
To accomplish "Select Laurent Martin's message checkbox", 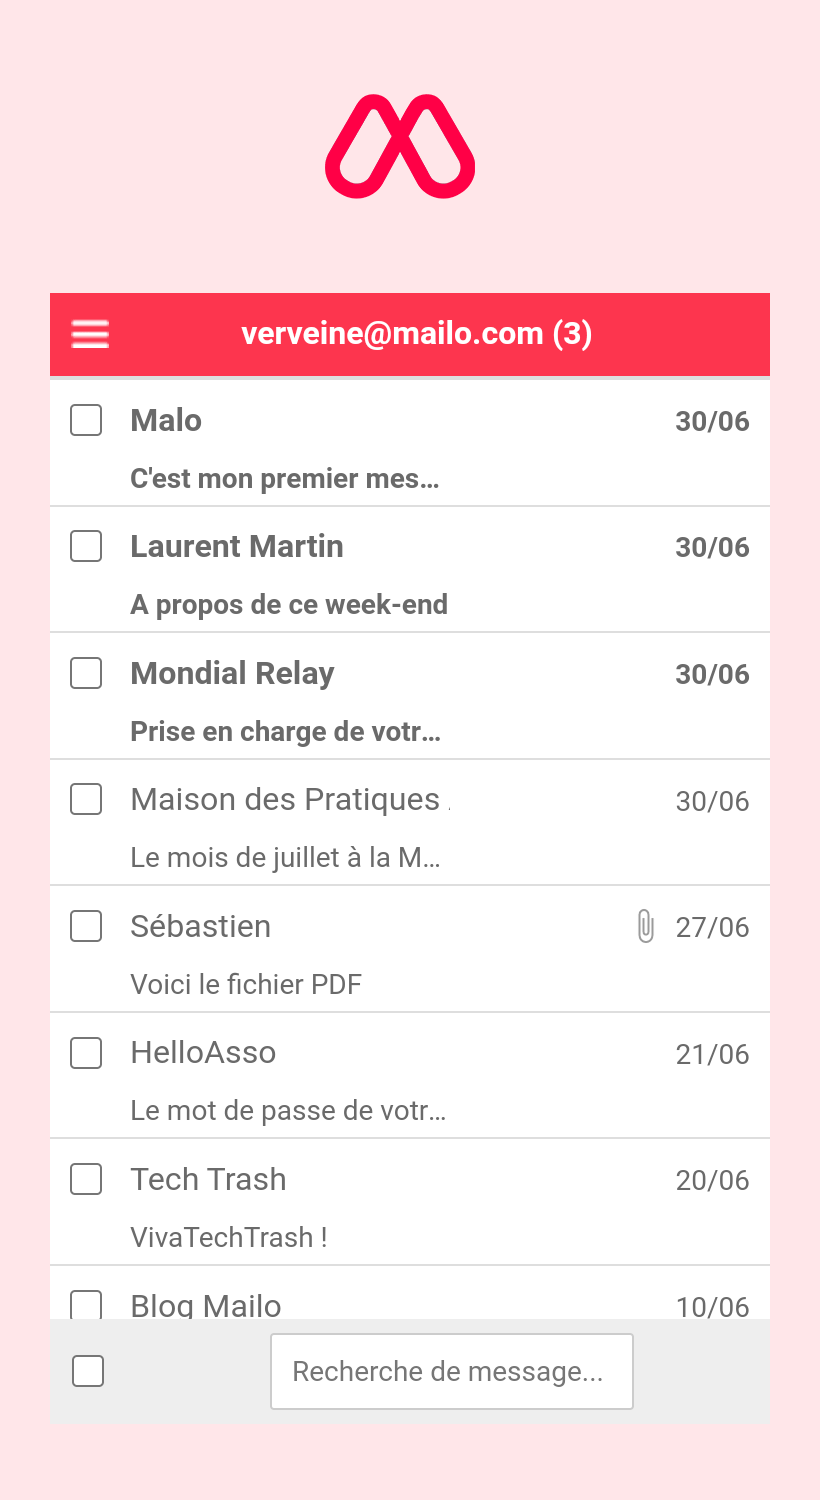I will click(x=86, y=546).
